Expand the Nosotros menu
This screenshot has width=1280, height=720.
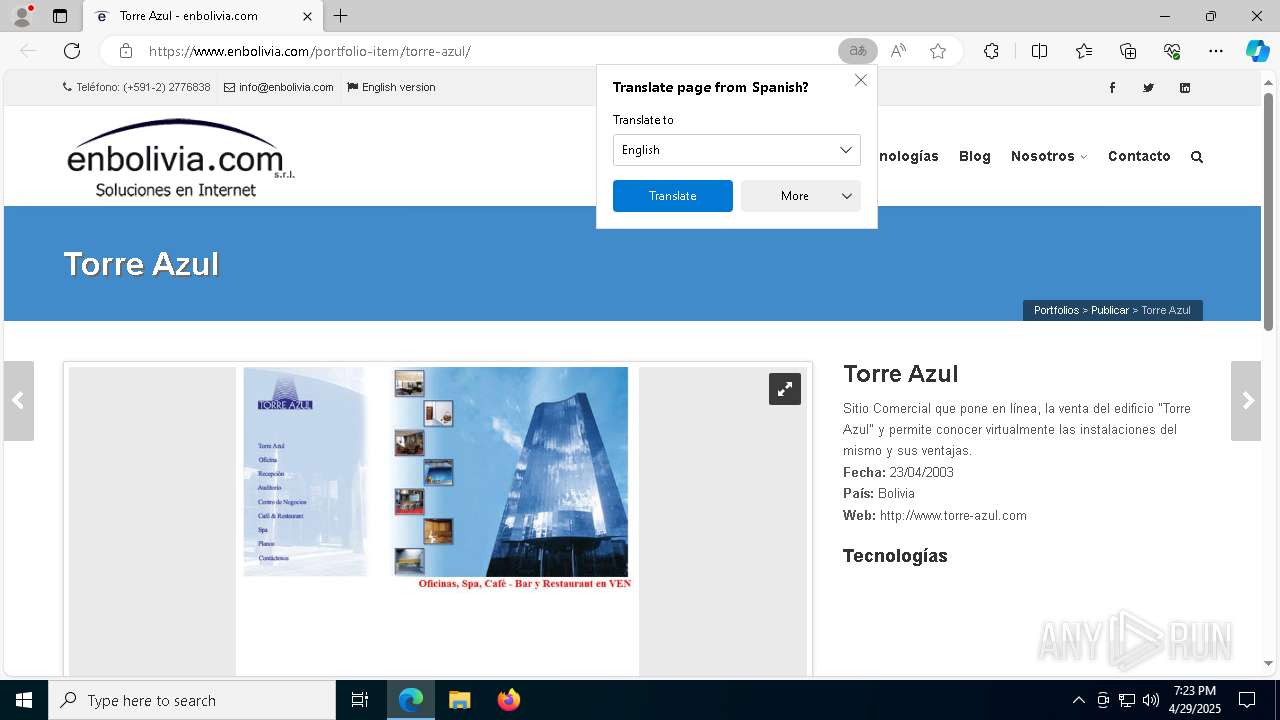[x=1049, y=156]
